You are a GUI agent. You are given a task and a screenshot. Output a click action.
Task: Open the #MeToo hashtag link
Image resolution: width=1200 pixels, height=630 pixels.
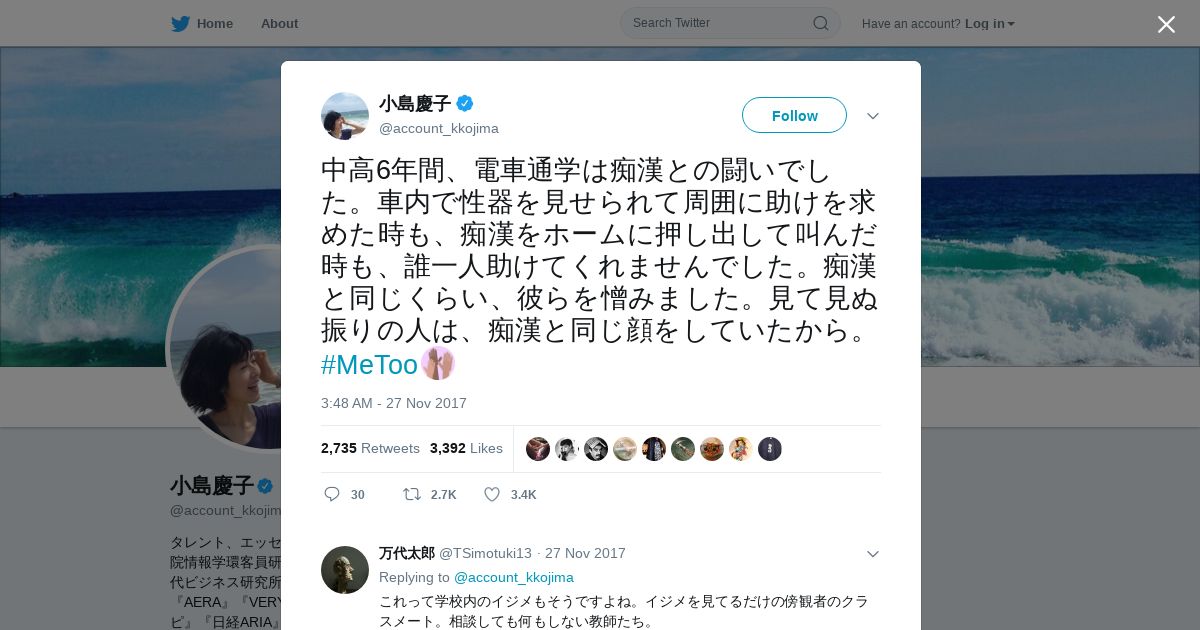(369, 365)
